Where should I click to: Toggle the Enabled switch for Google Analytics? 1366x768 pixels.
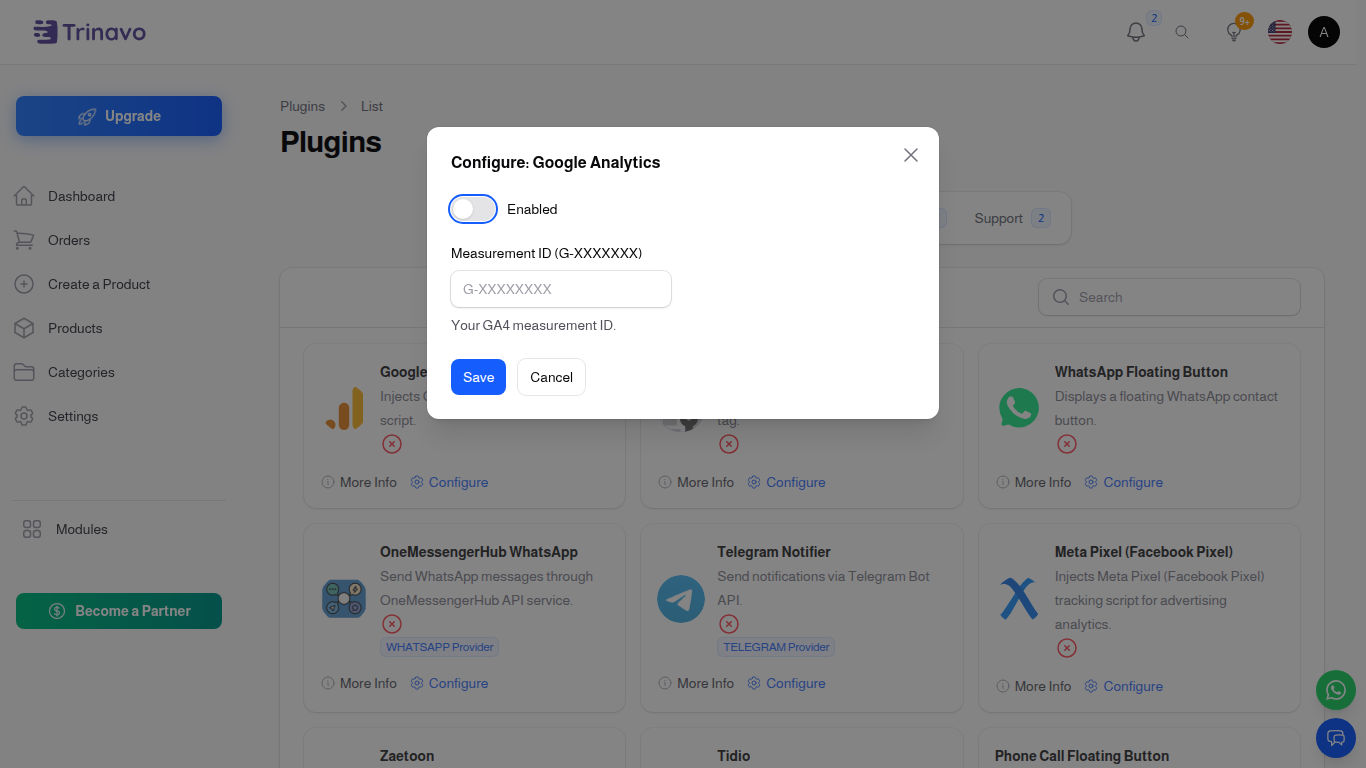coord(473,209)
